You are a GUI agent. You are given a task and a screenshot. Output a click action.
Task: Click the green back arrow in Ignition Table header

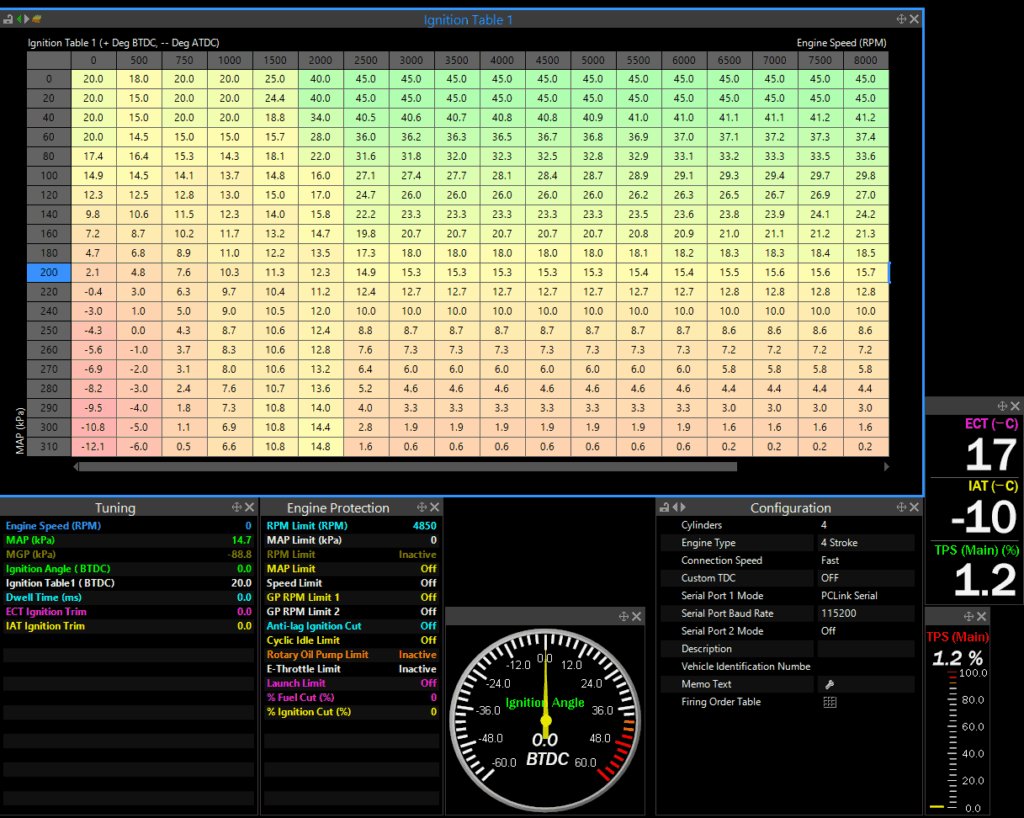[19, 18]
